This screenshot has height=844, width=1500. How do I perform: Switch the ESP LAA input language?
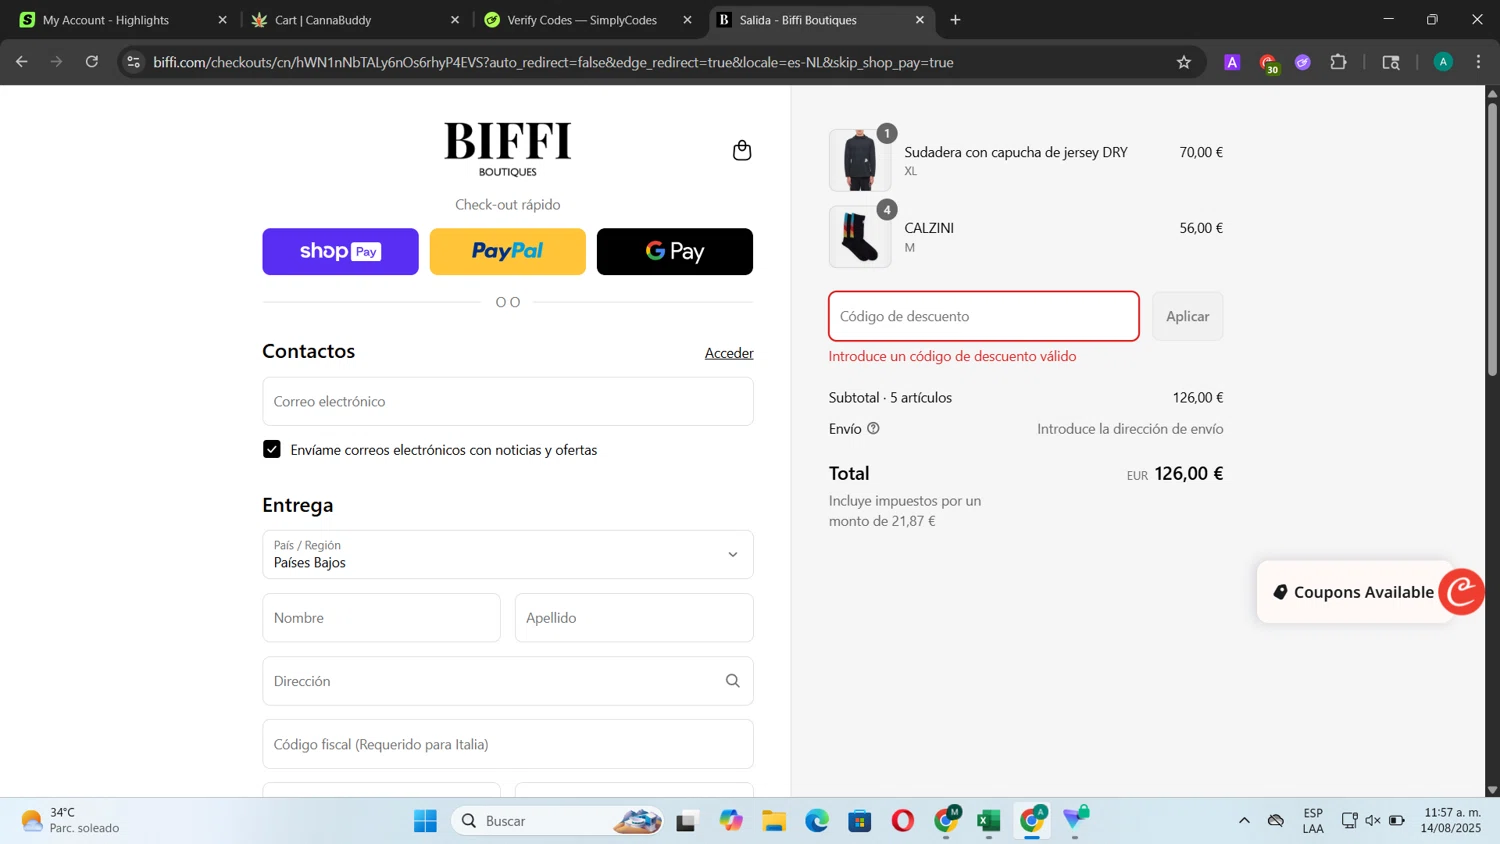point(1313,821)
